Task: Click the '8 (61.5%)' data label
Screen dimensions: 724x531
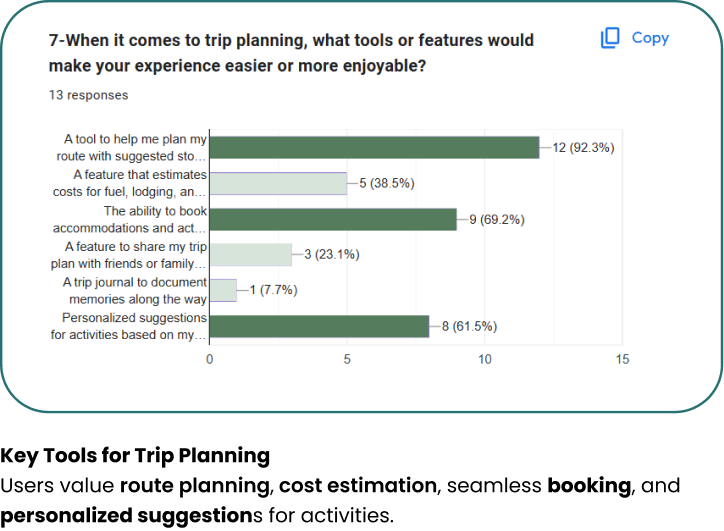Action: point(469,326)
